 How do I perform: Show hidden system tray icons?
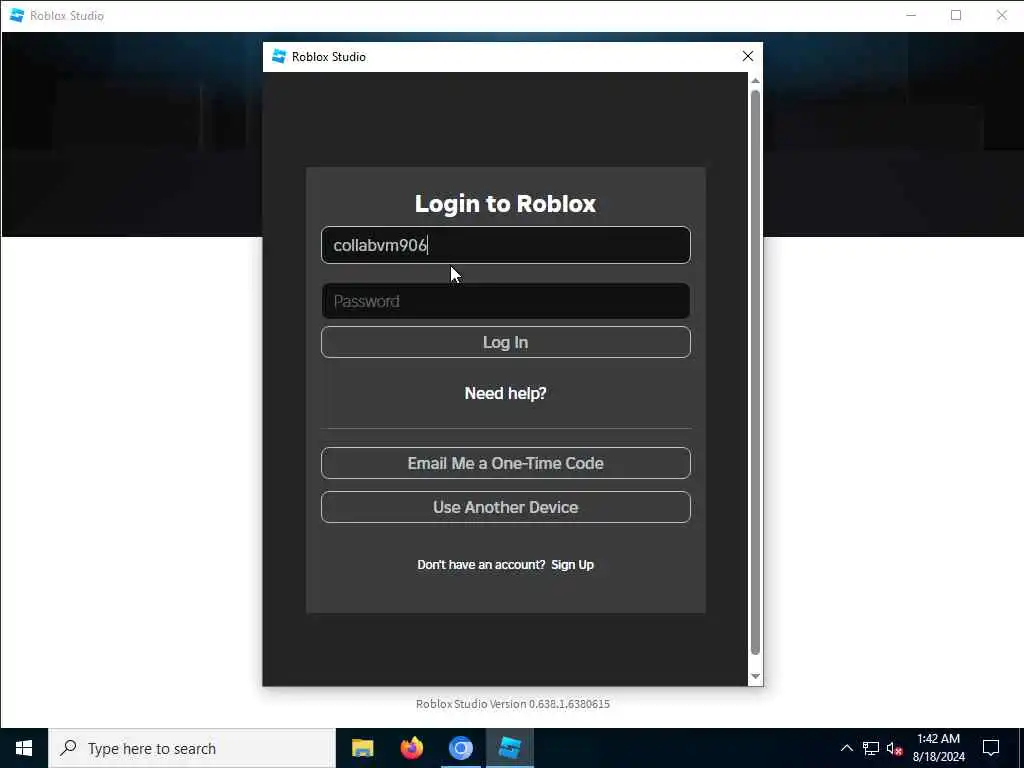[x=846, y=748]
